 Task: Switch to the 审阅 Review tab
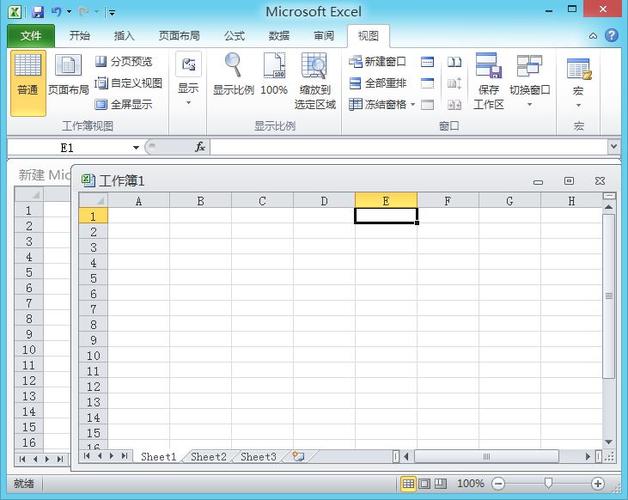pos(324,36)
